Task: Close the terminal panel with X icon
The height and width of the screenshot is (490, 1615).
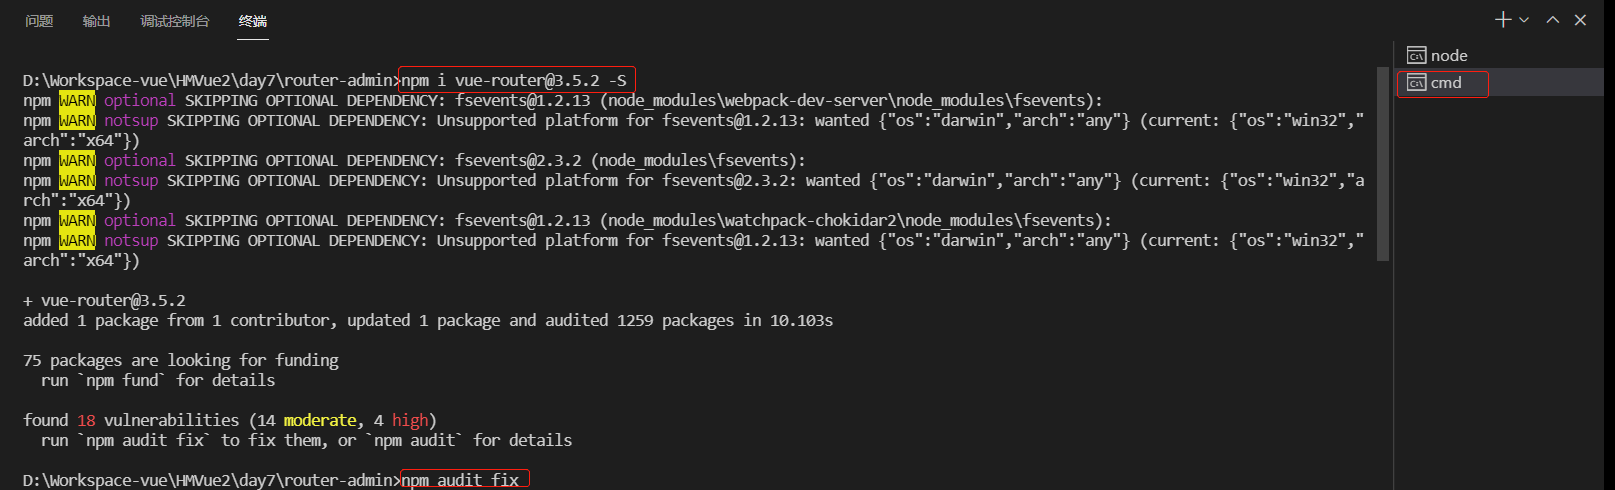Action: [x=1580, y=20]
